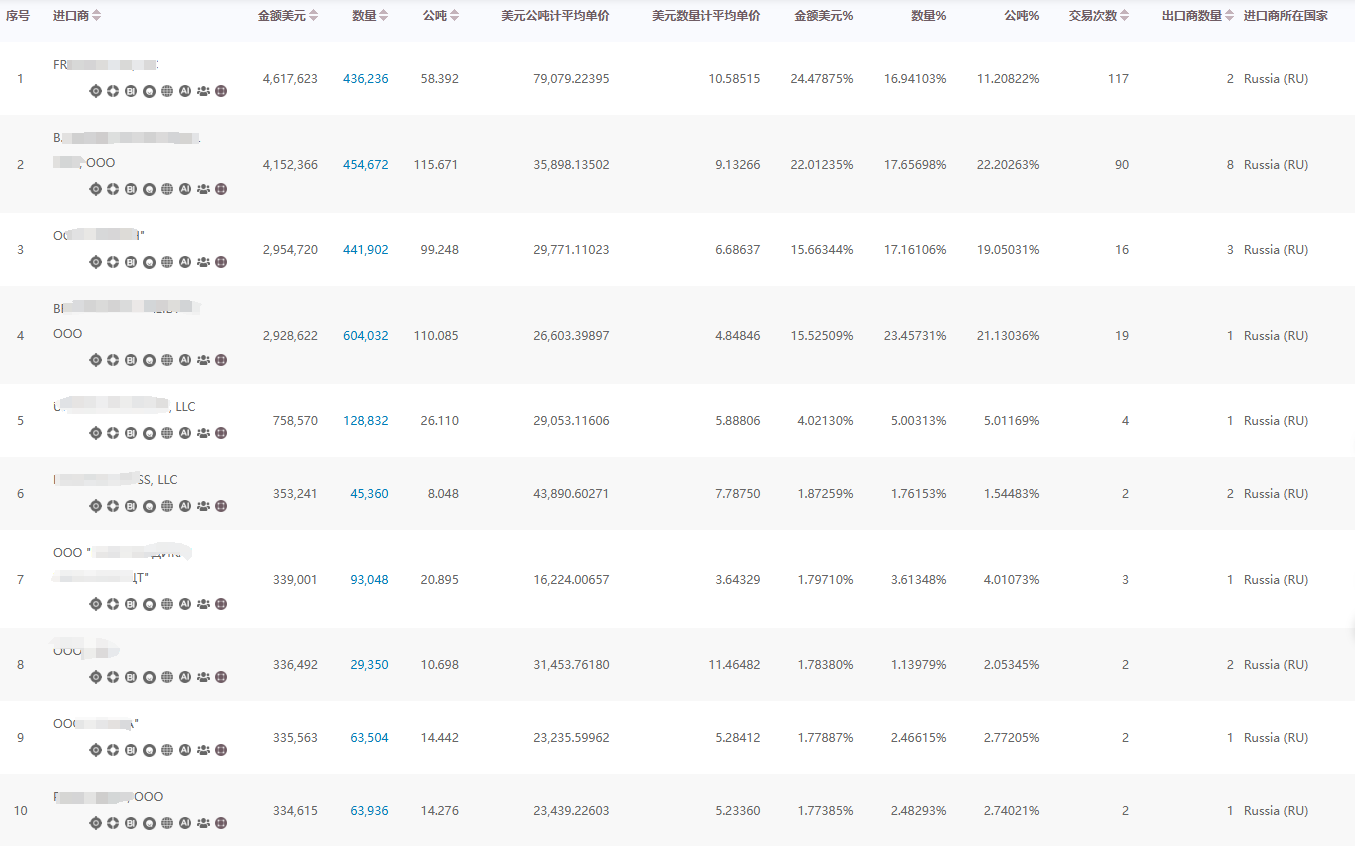The image size is (1355, 846).
Task: Open quantity link 604,032 in row 4
Action: (365, 336)
